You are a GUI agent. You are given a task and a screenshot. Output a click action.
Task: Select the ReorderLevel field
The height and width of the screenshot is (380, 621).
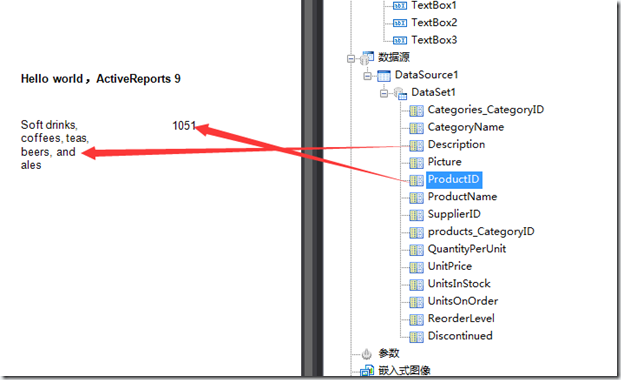[461, 319]
